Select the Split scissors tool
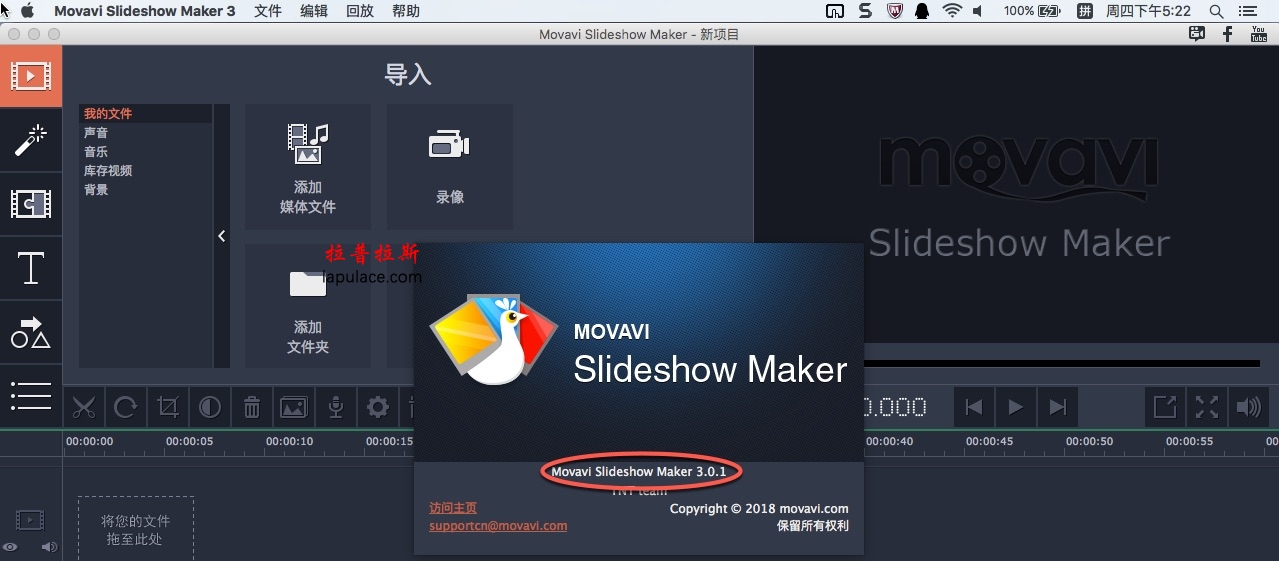The image size is (1279, 561). (84, 407)
